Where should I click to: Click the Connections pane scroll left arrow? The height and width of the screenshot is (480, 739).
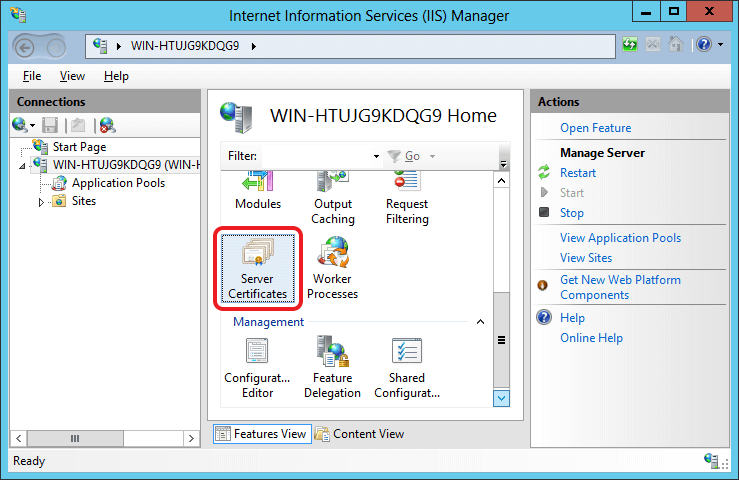point(19,439)
